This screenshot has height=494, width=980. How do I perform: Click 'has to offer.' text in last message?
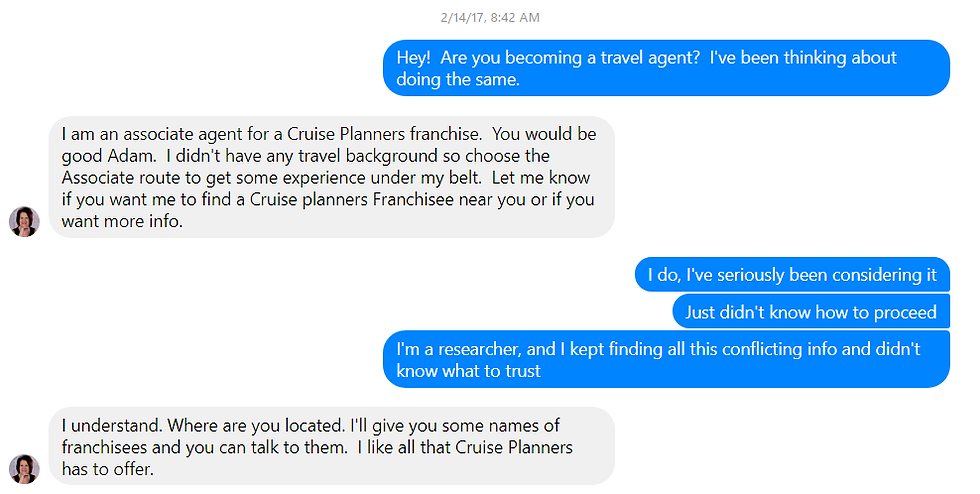coord(108,469)
